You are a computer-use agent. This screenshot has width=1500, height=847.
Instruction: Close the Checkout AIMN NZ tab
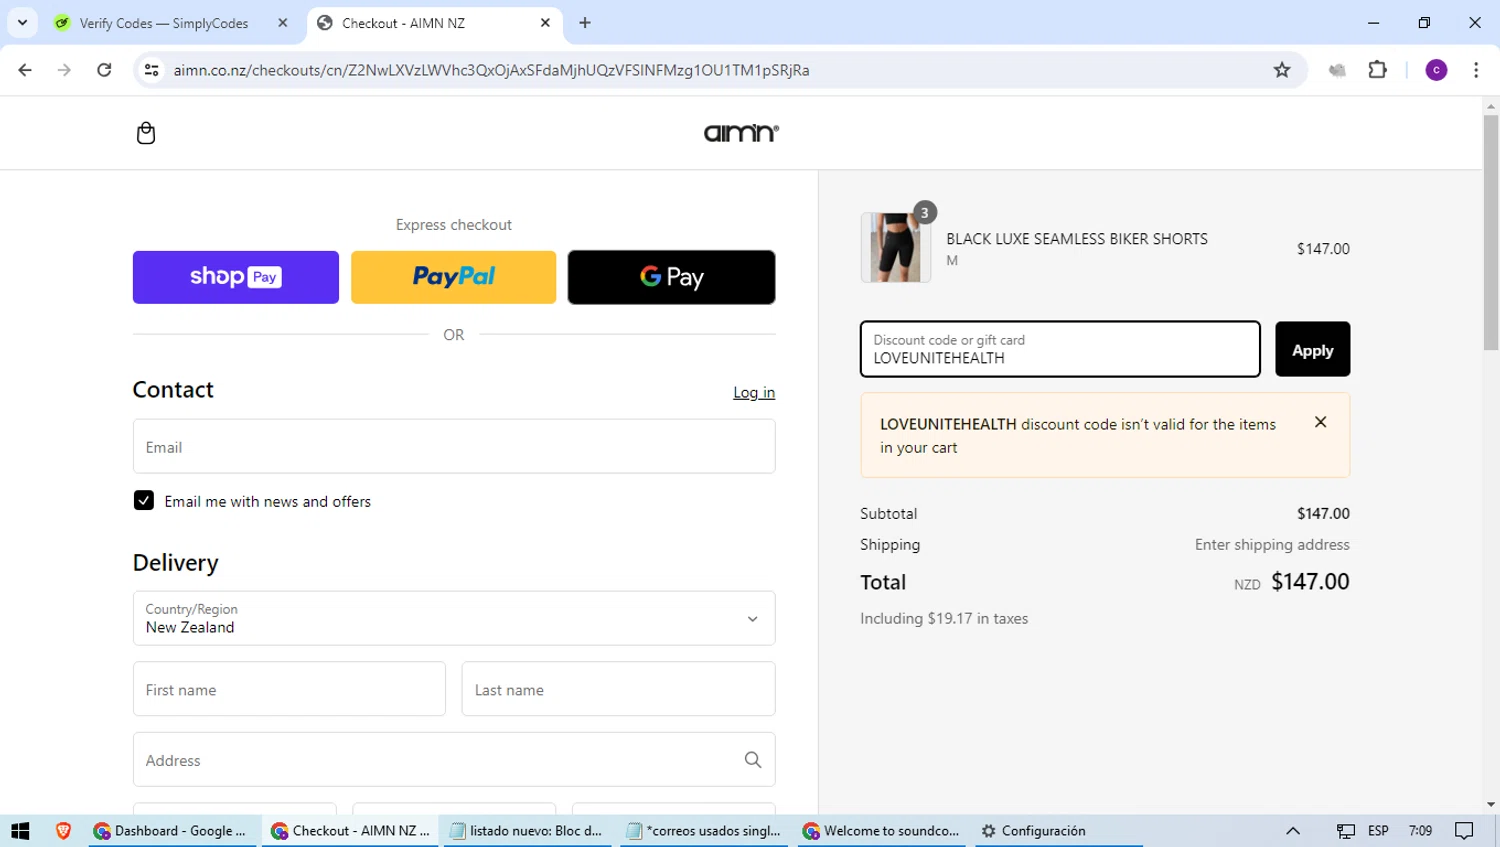(x=545, y=23)
